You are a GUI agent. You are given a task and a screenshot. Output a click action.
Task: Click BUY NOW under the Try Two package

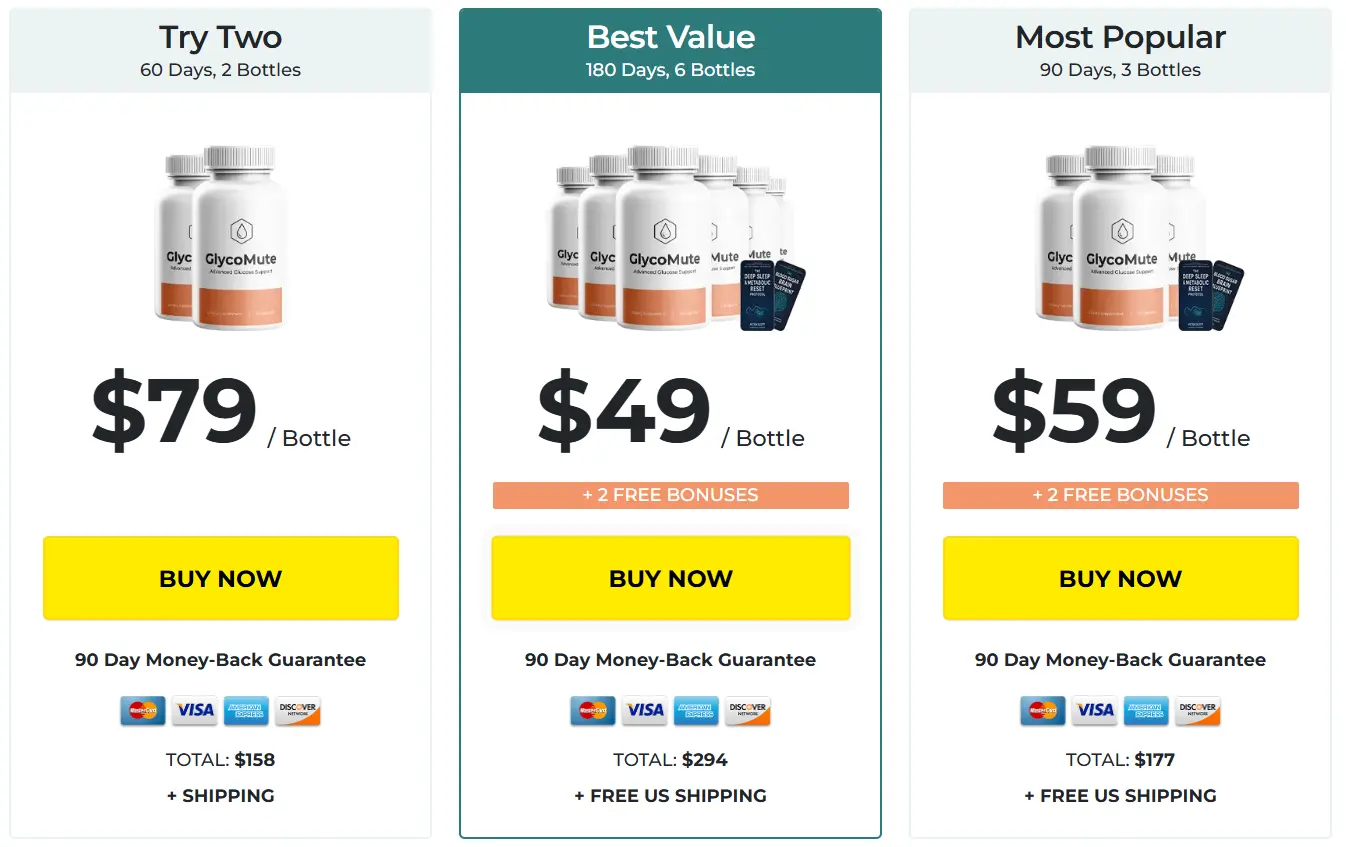pyautogui.click(x=220, y=578)
